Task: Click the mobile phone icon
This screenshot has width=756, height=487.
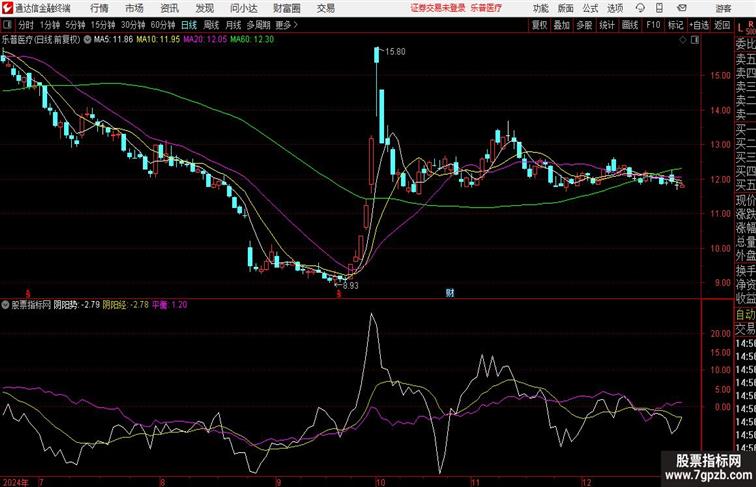Action: (x=660, y=8)
